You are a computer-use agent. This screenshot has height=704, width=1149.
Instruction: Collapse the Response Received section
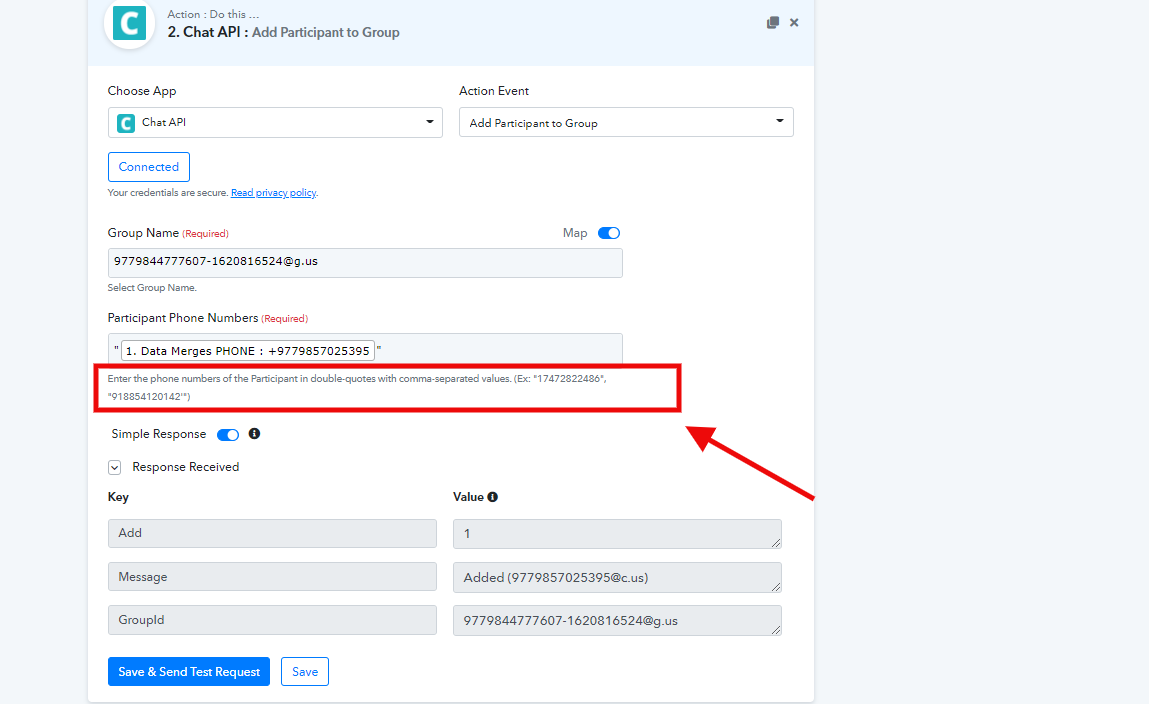point(115,467)
